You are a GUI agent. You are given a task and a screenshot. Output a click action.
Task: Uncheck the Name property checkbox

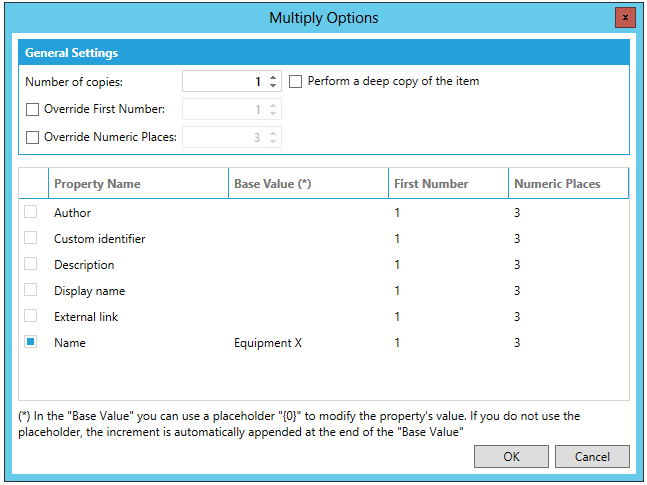point(32,342)
